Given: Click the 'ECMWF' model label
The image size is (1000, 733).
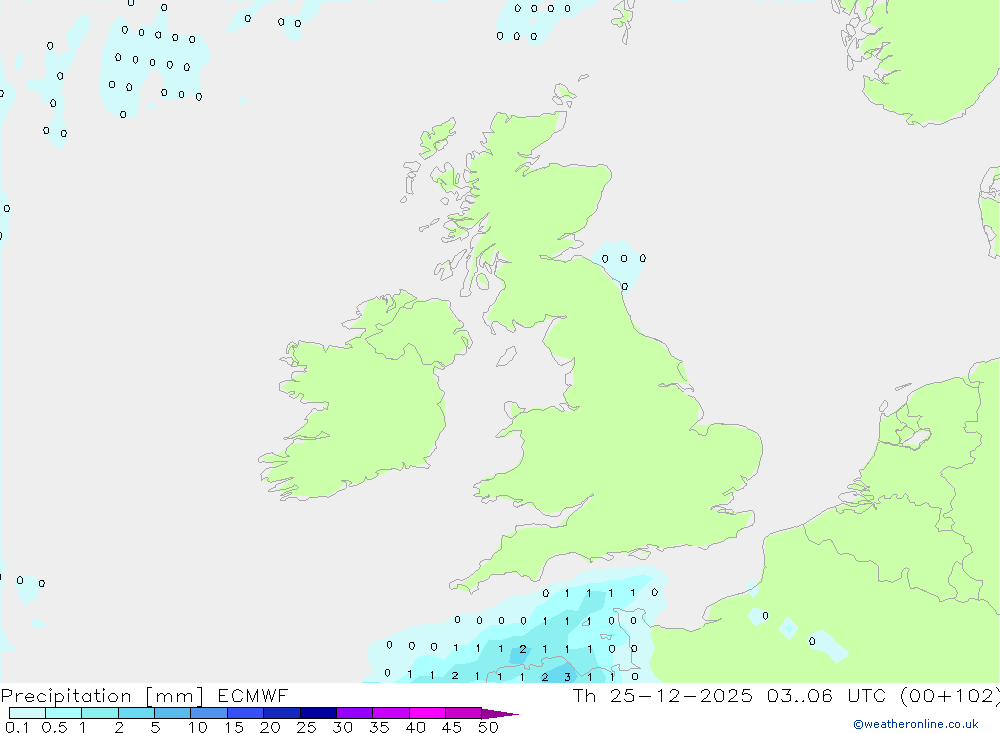Looking at the screenshot, I should point(253,695).
